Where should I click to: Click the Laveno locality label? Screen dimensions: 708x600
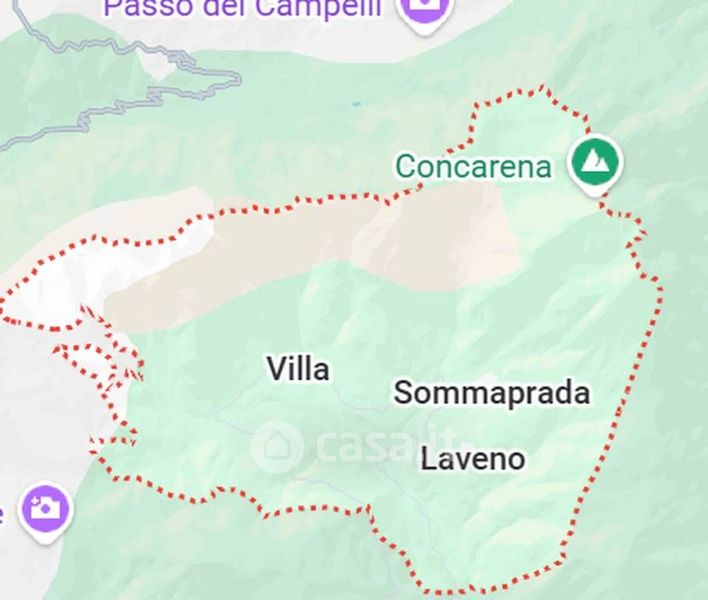pyautogui.click(x=473, y=459)
